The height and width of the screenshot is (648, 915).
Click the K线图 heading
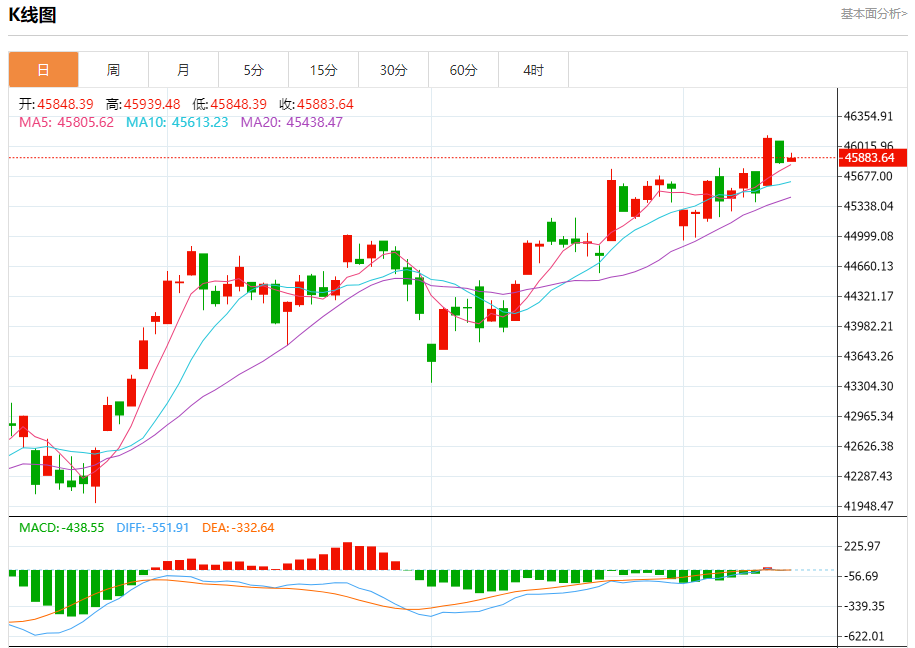[32, 15]
